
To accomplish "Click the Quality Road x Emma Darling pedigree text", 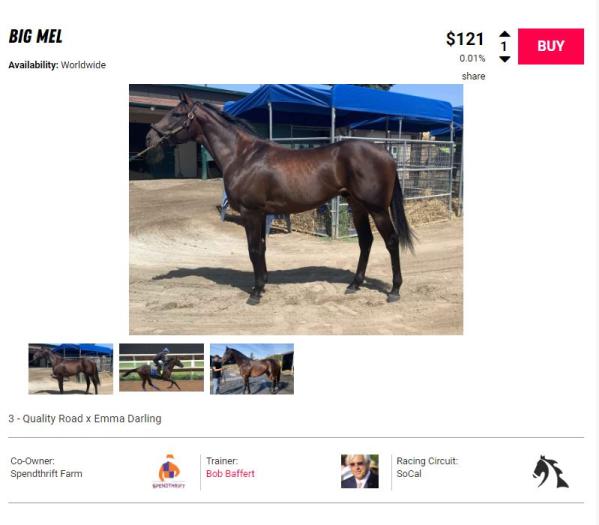I will pos(85,418).
